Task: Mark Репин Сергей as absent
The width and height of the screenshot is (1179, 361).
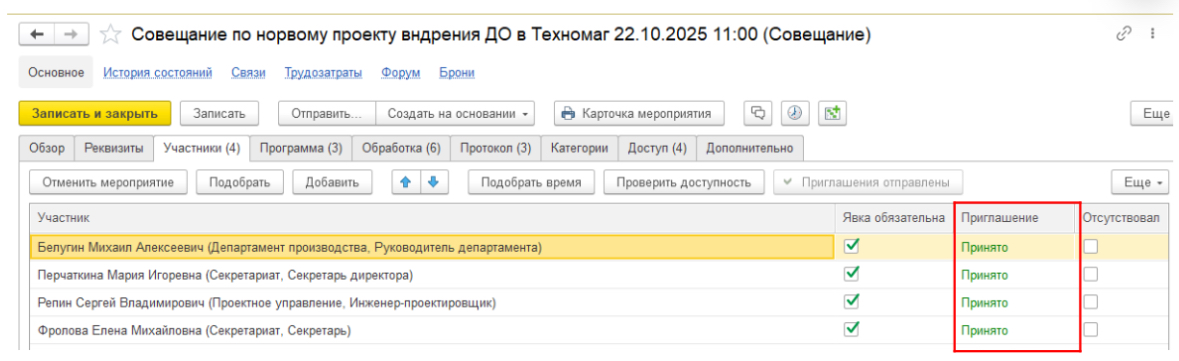Action: point(1090,302)
